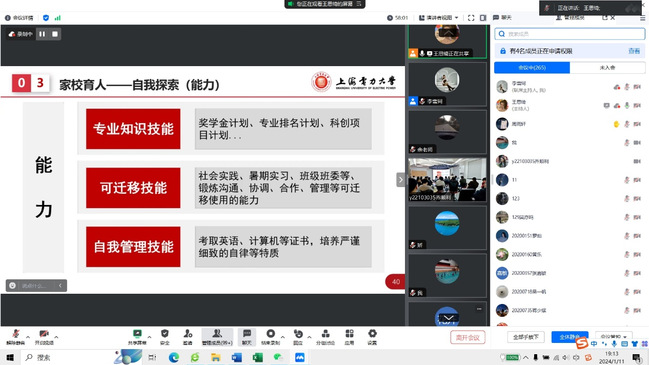Click the blue Mute All button
649x365 pixels.
570,337
